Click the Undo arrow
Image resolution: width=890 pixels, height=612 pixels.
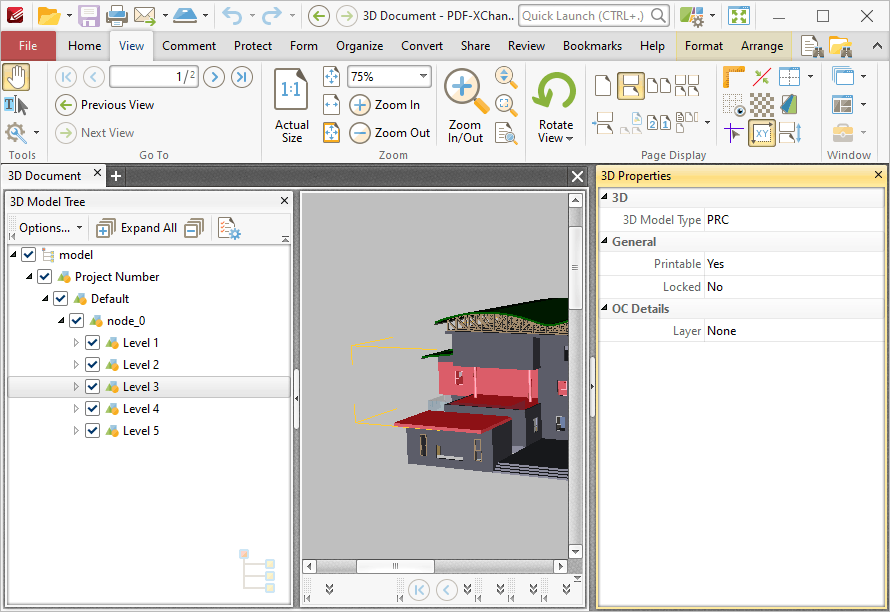coord(232,16)
